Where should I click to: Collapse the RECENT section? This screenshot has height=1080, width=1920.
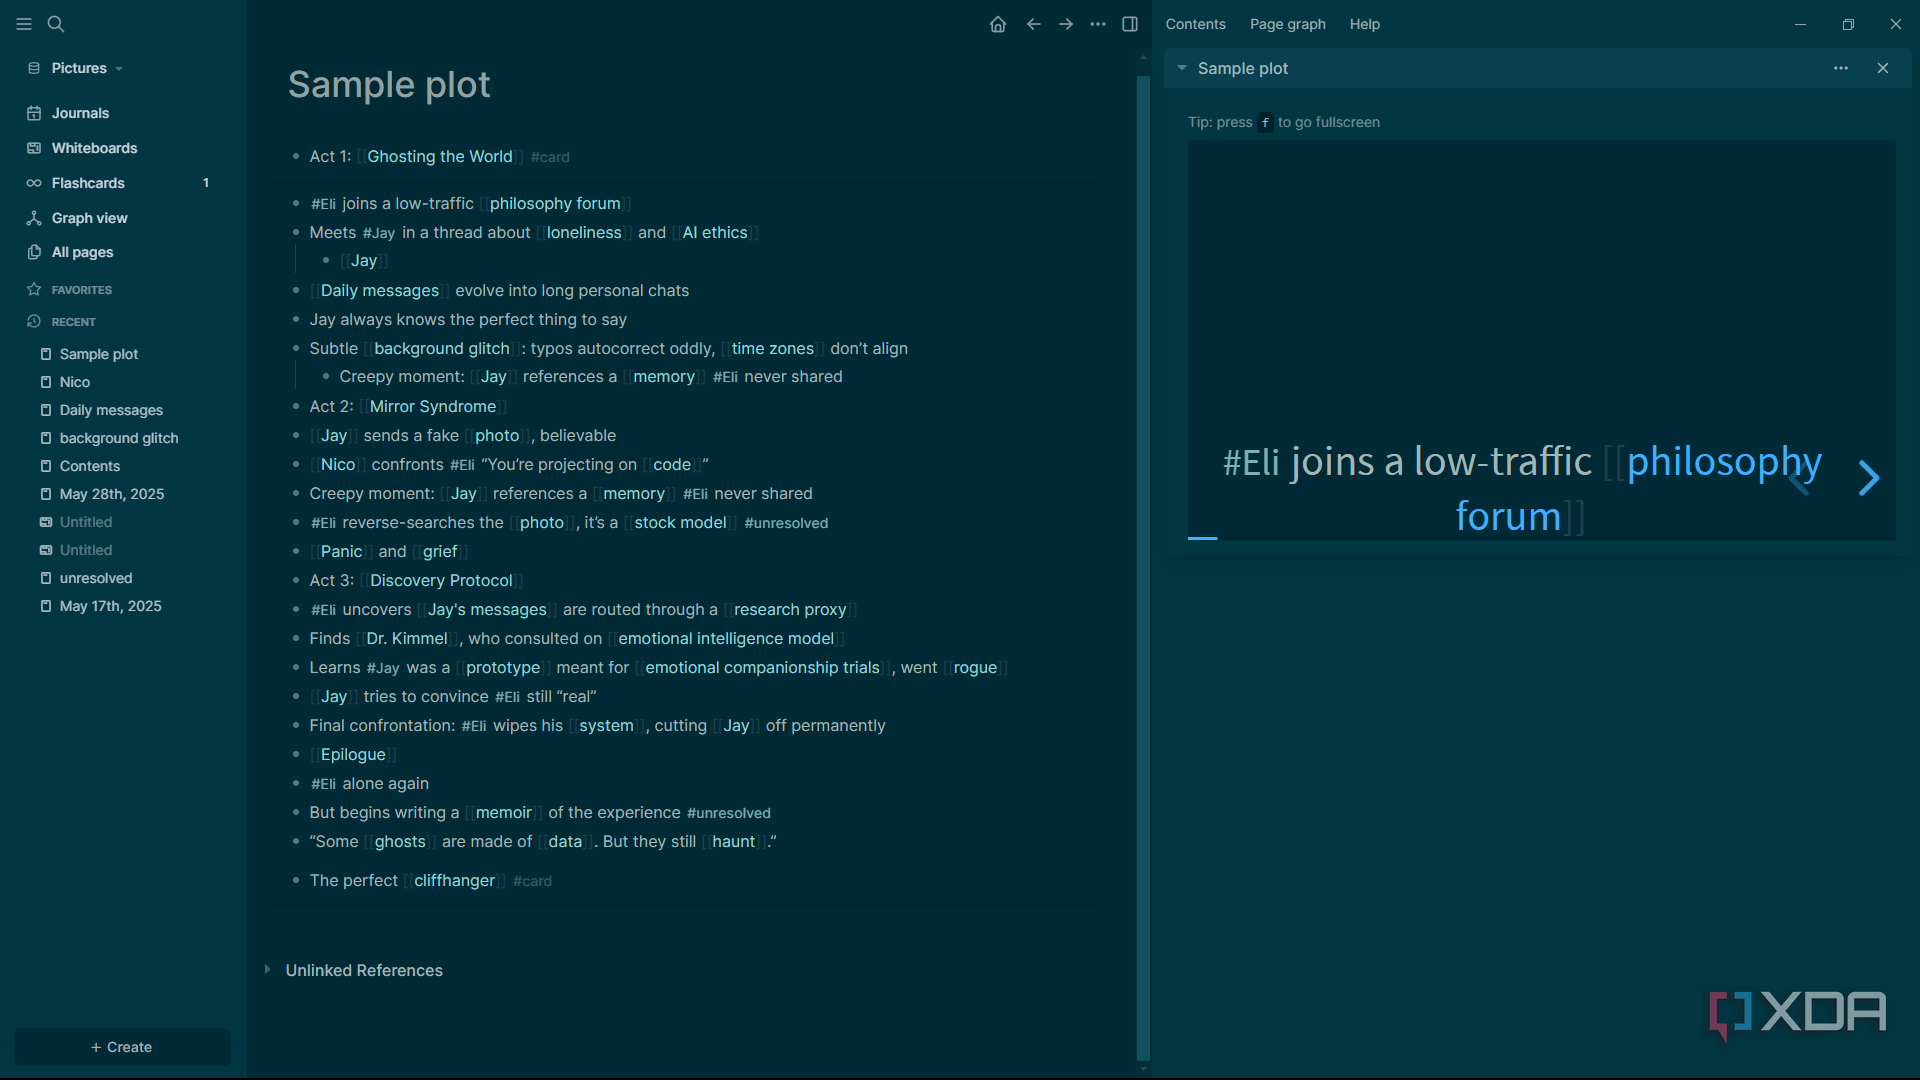pos(73,322)
